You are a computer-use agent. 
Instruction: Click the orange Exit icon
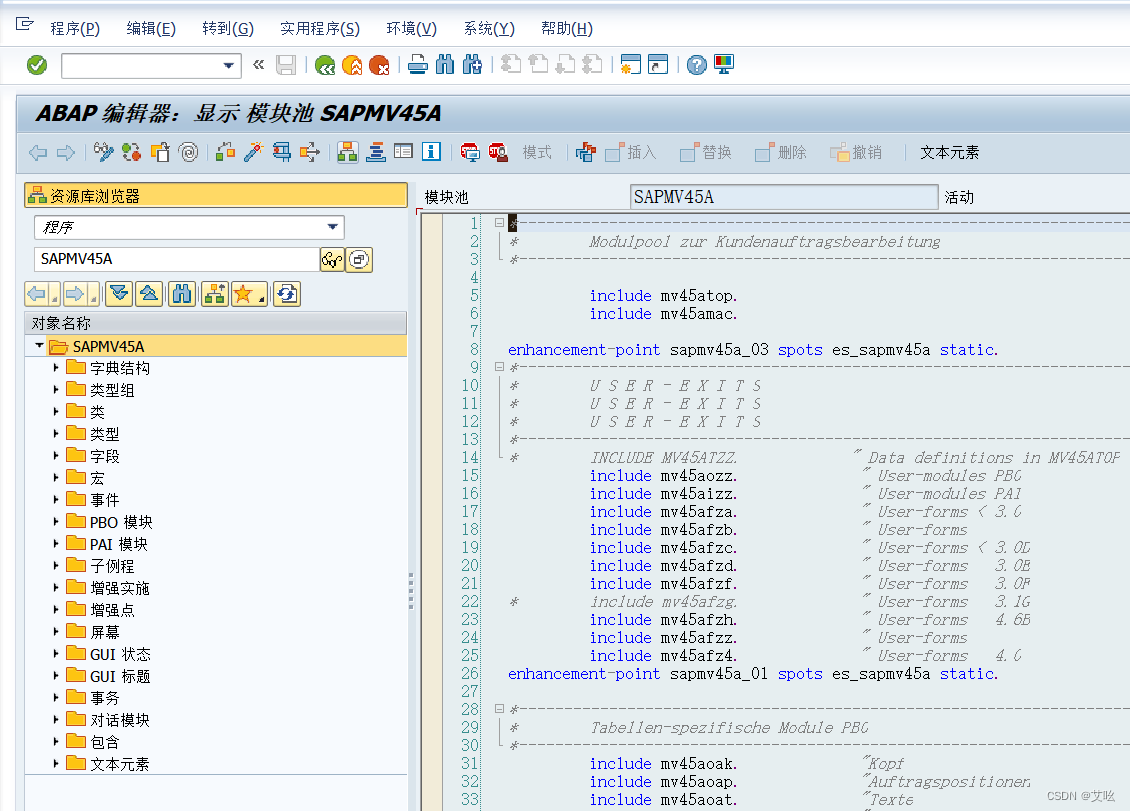pos(352,66)
